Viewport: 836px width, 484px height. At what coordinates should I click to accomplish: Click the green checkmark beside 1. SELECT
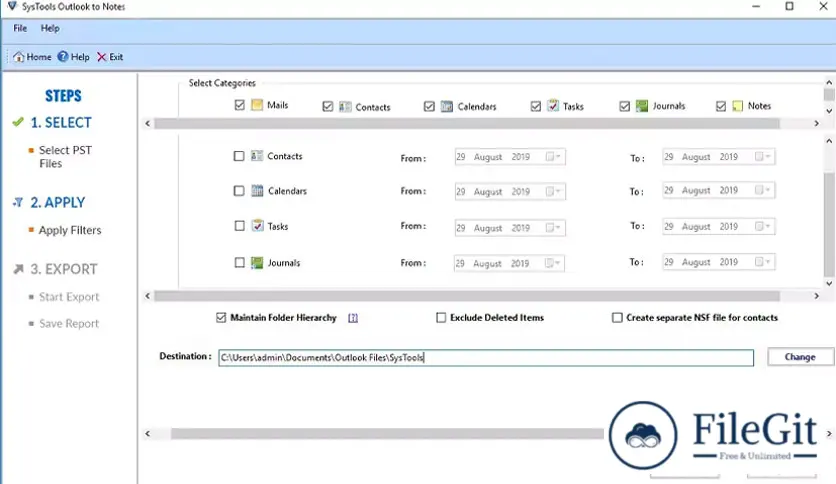18,122
